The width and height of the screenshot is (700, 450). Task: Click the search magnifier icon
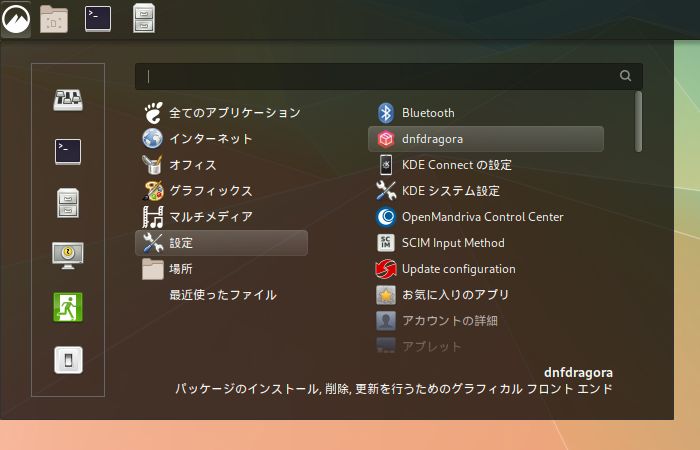625,76
